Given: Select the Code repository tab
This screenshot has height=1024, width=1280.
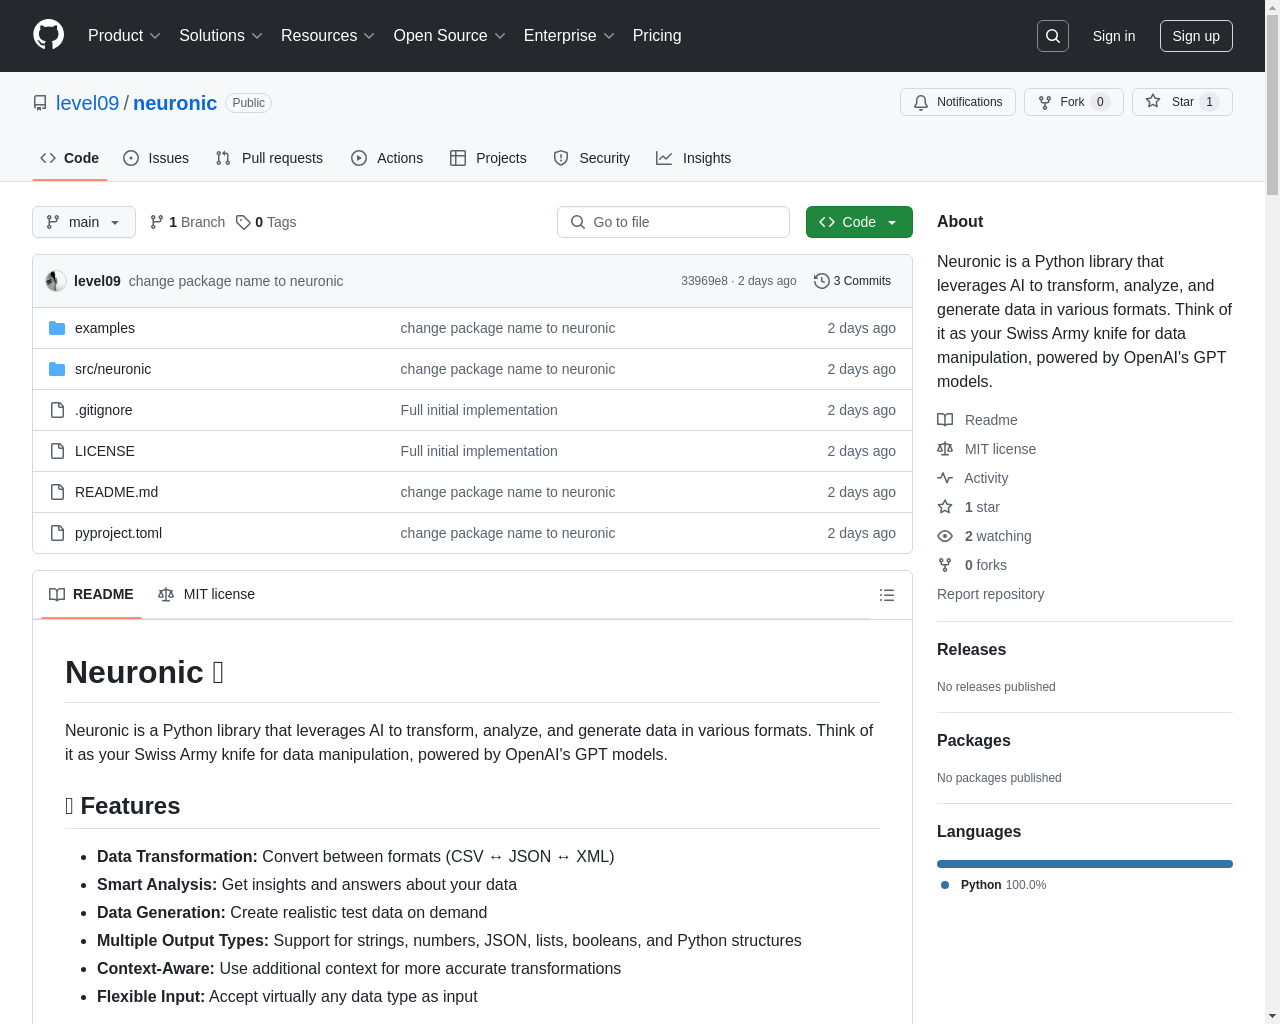Looking at the screenshot, I should point(69,158).
